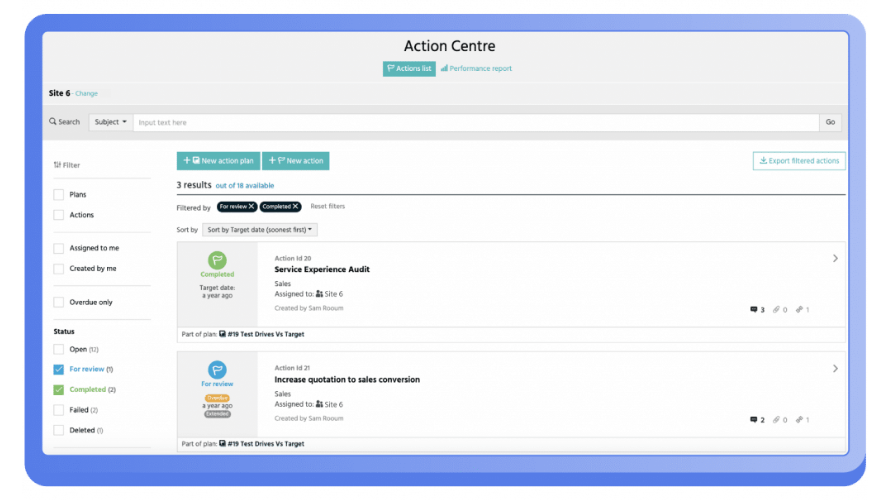
Task: Click the Search magnifier icon
Action: (x=53, y=121)
